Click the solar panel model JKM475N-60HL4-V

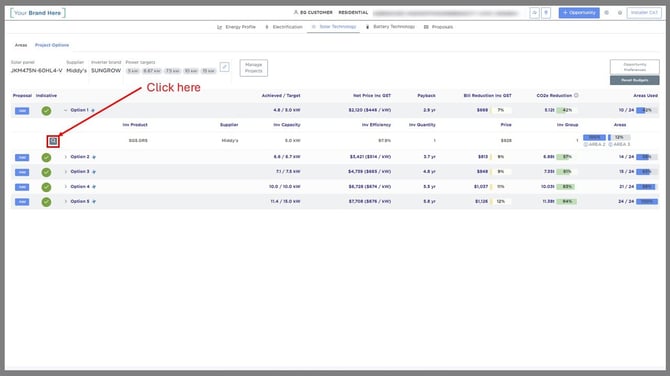click(x=36, y=70)
